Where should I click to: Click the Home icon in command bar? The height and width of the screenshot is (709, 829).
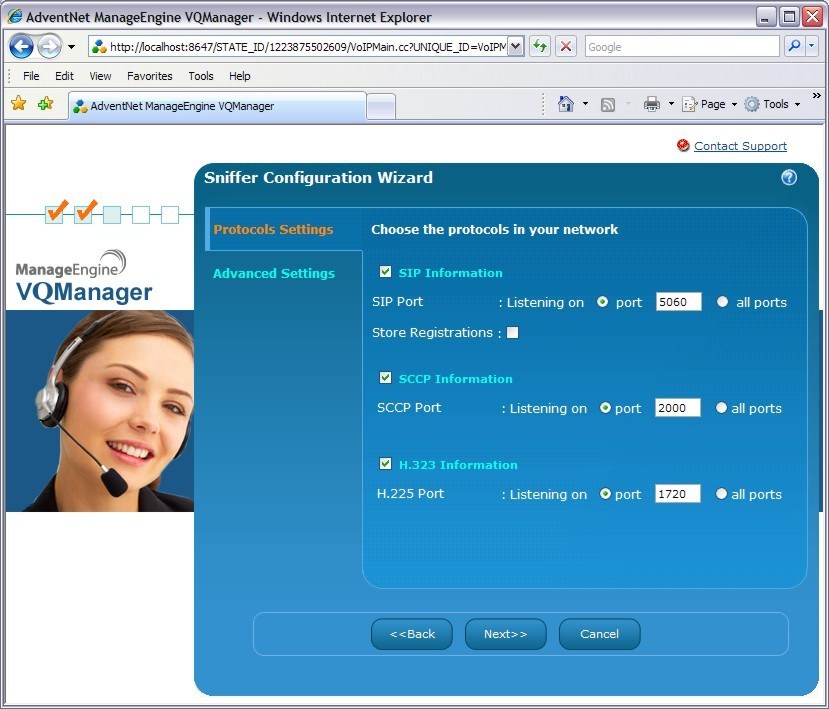(x=565, y=104)
